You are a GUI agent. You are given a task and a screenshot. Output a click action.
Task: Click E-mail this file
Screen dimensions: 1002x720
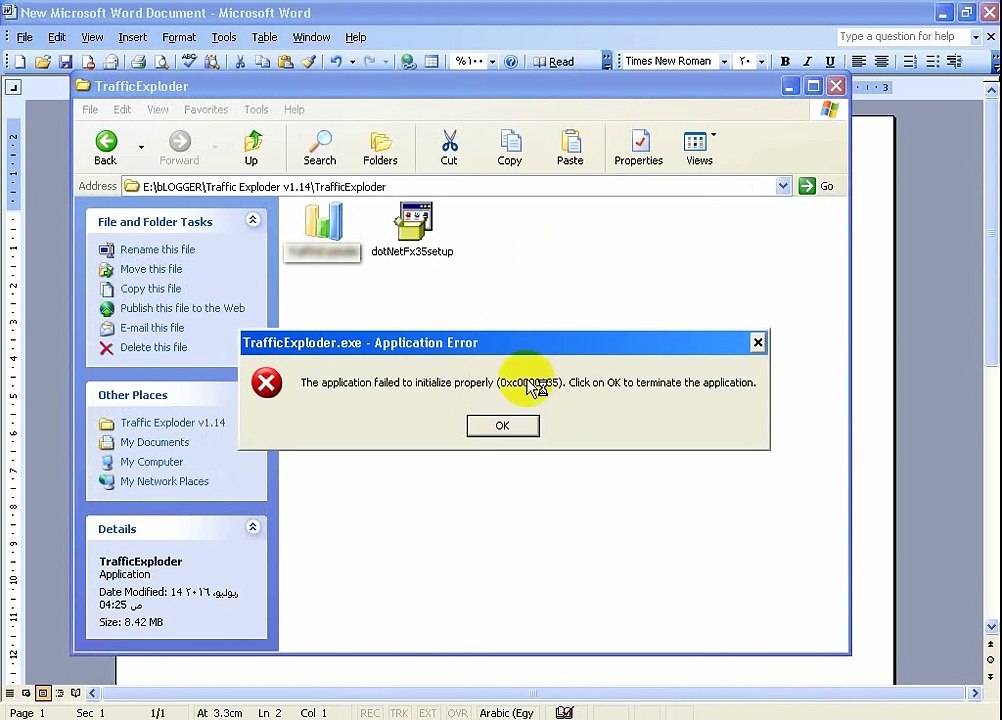point(152,328)
